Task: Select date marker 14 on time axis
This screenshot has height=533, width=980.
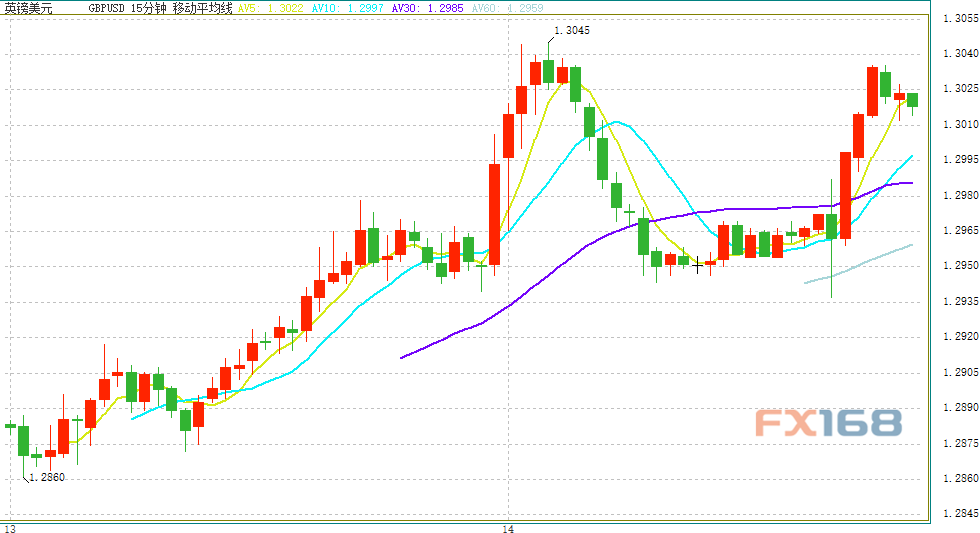Action: [x=508, y=526]
